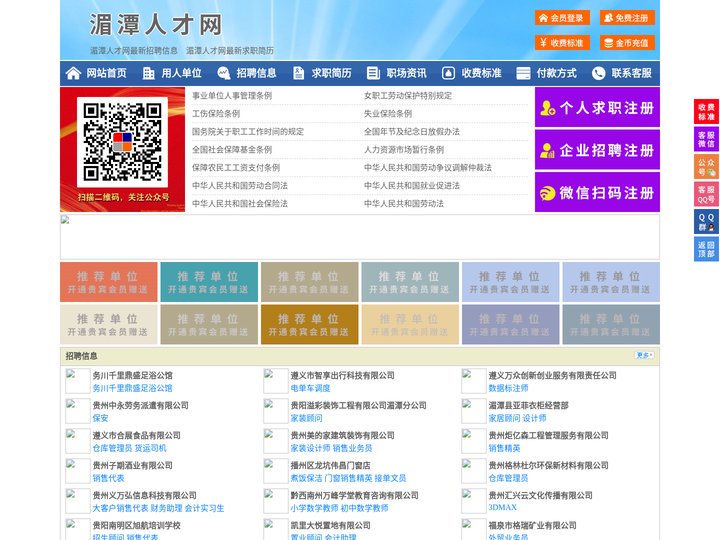Open 全国社会保障基金条例 link
This screenshot has height=540, width=720.
click(232, 149)
